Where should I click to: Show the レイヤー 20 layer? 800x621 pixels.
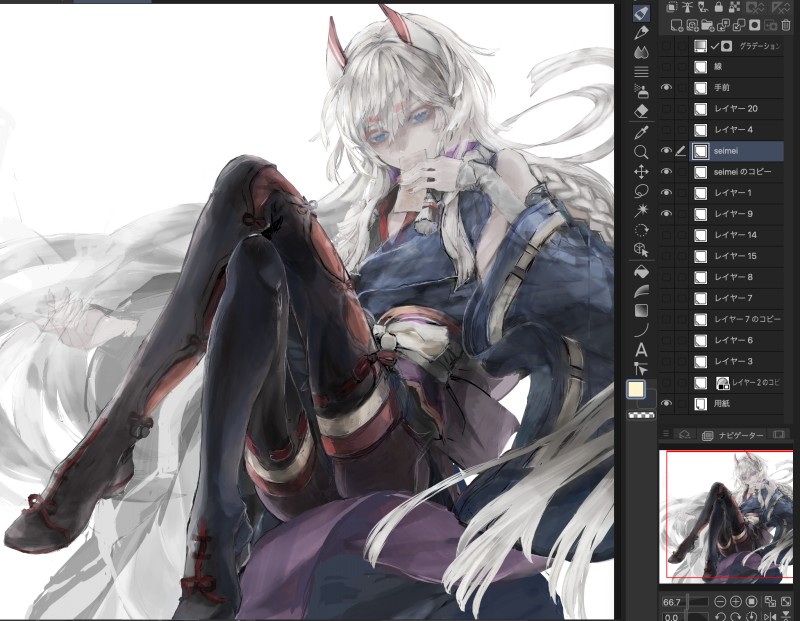point(666,108)
